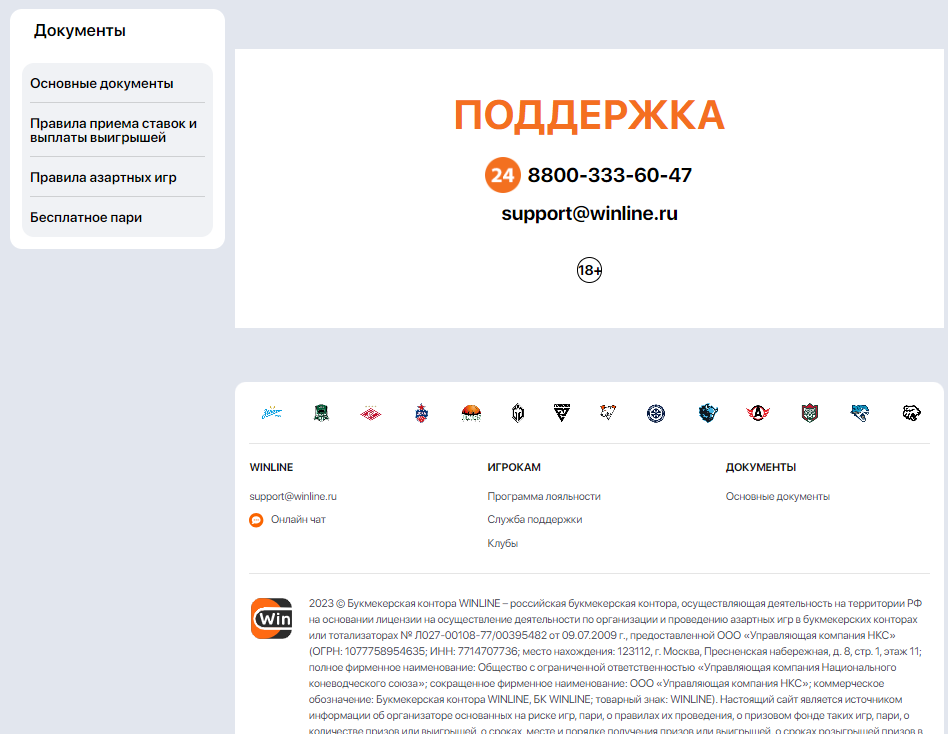Click the ДОКУМЕНТЫ footer column heading
948x734 pixels.
(761, 467)
